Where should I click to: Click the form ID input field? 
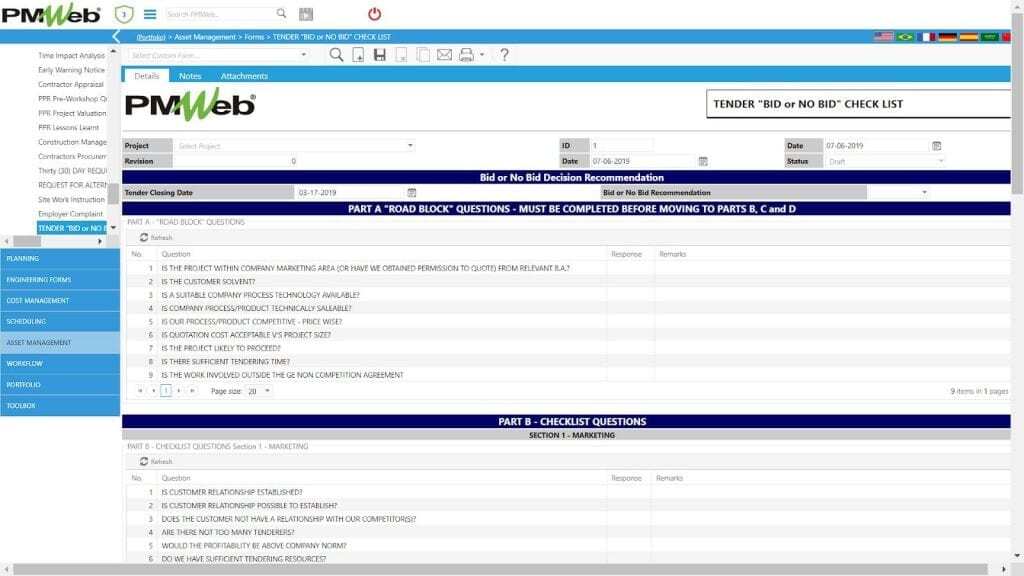click(x=620, y=146)
